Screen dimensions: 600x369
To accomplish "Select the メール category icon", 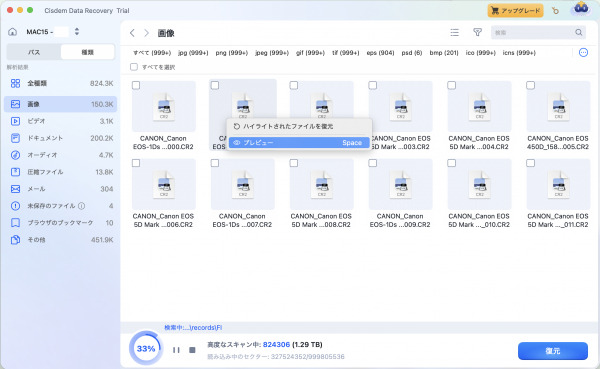I will (15, 189).
